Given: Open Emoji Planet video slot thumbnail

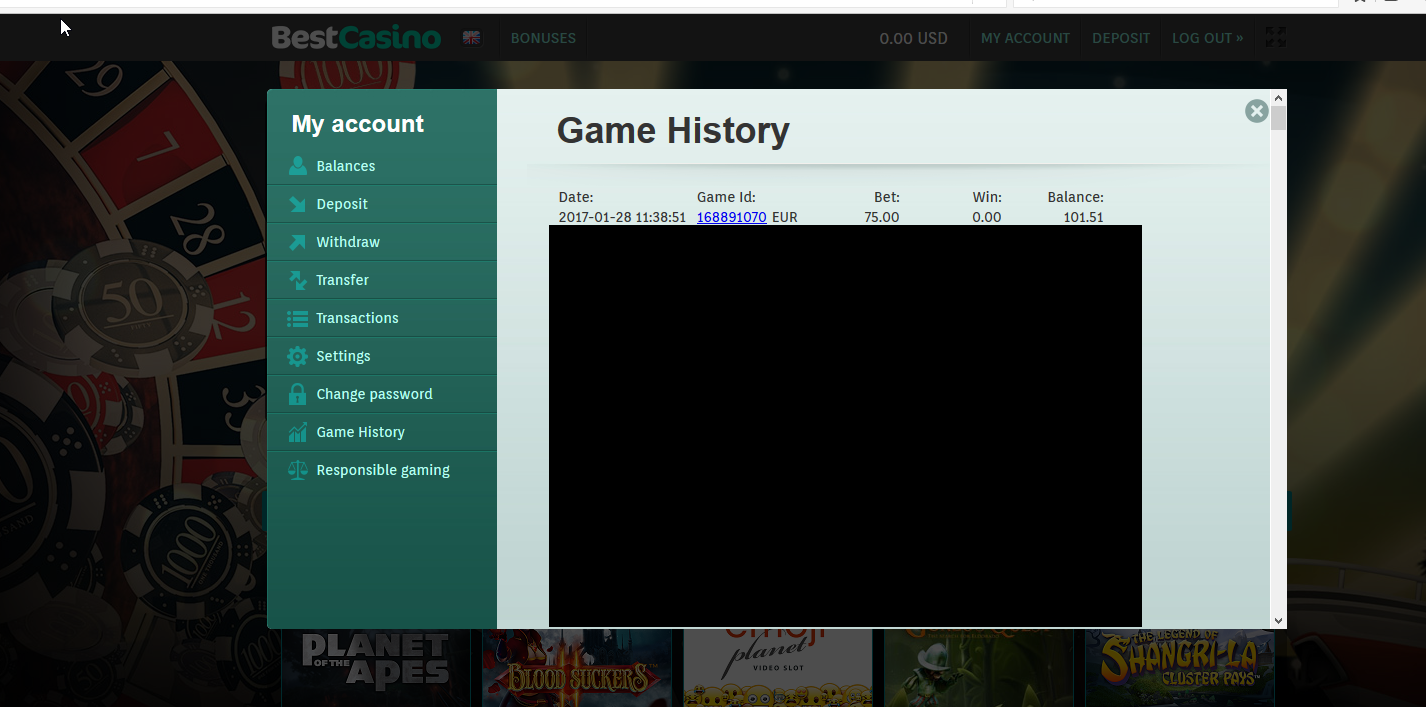Looking at the screenshot, I should [x=778, y=667].
